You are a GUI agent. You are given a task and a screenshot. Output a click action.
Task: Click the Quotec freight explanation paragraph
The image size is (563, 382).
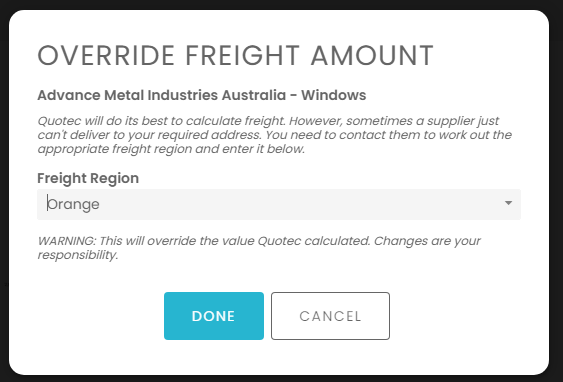tap(275, 135)
